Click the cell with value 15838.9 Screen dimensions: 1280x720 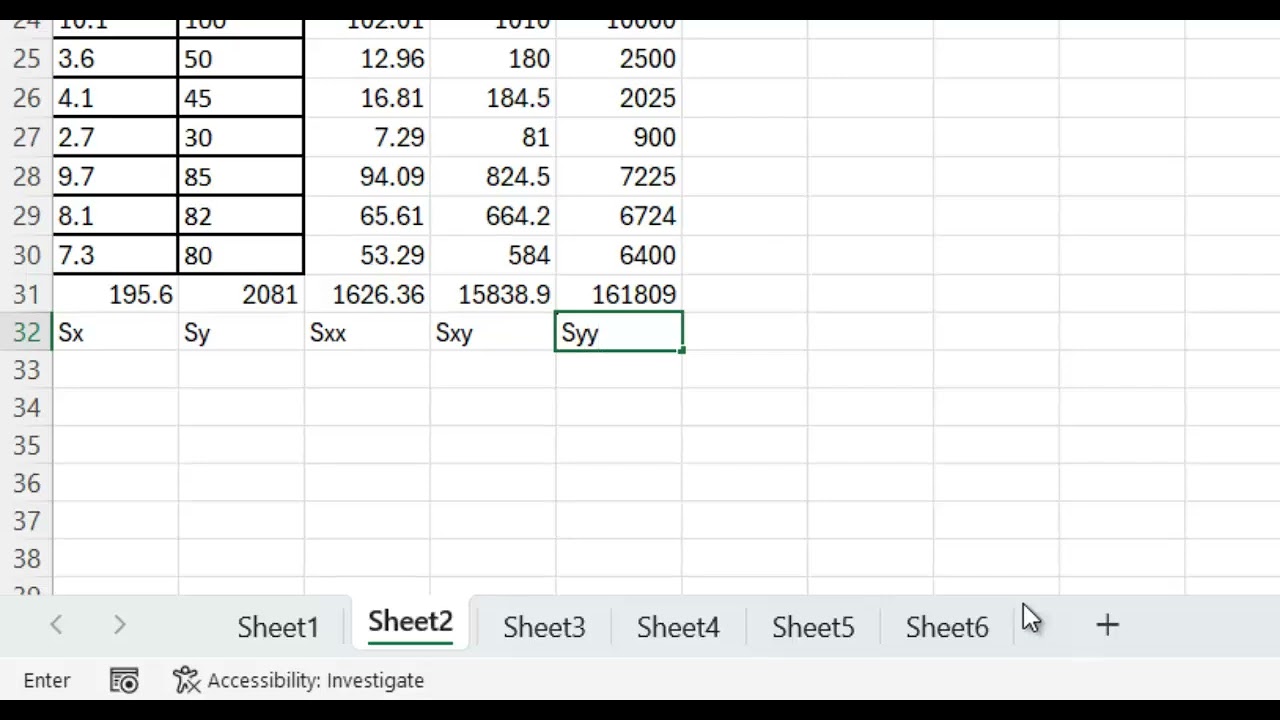pos(492,295)
